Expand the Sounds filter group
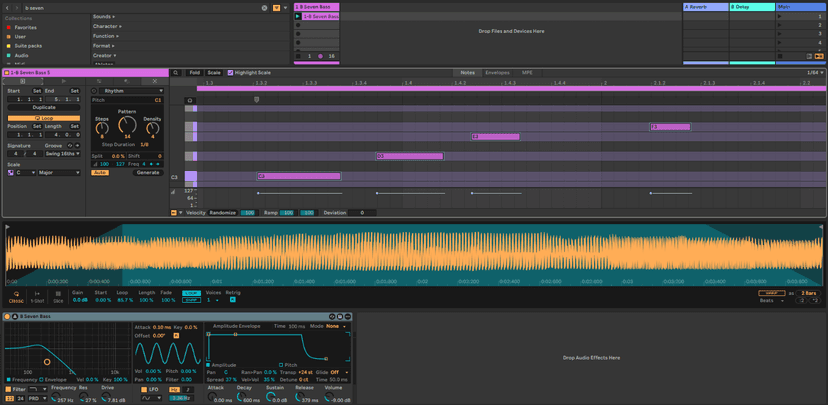The width and height of the screenshot is (828, 405). pos(105,17)
